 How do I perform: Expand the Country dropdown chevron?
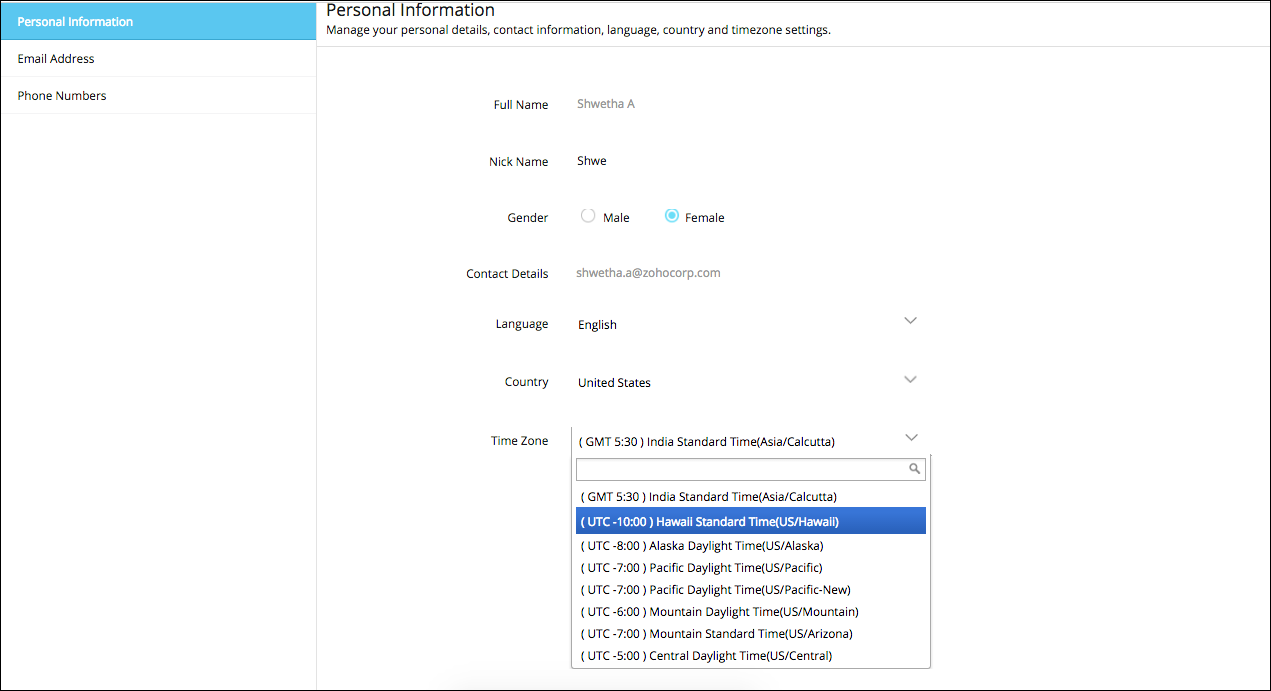[x=910, y=380]
